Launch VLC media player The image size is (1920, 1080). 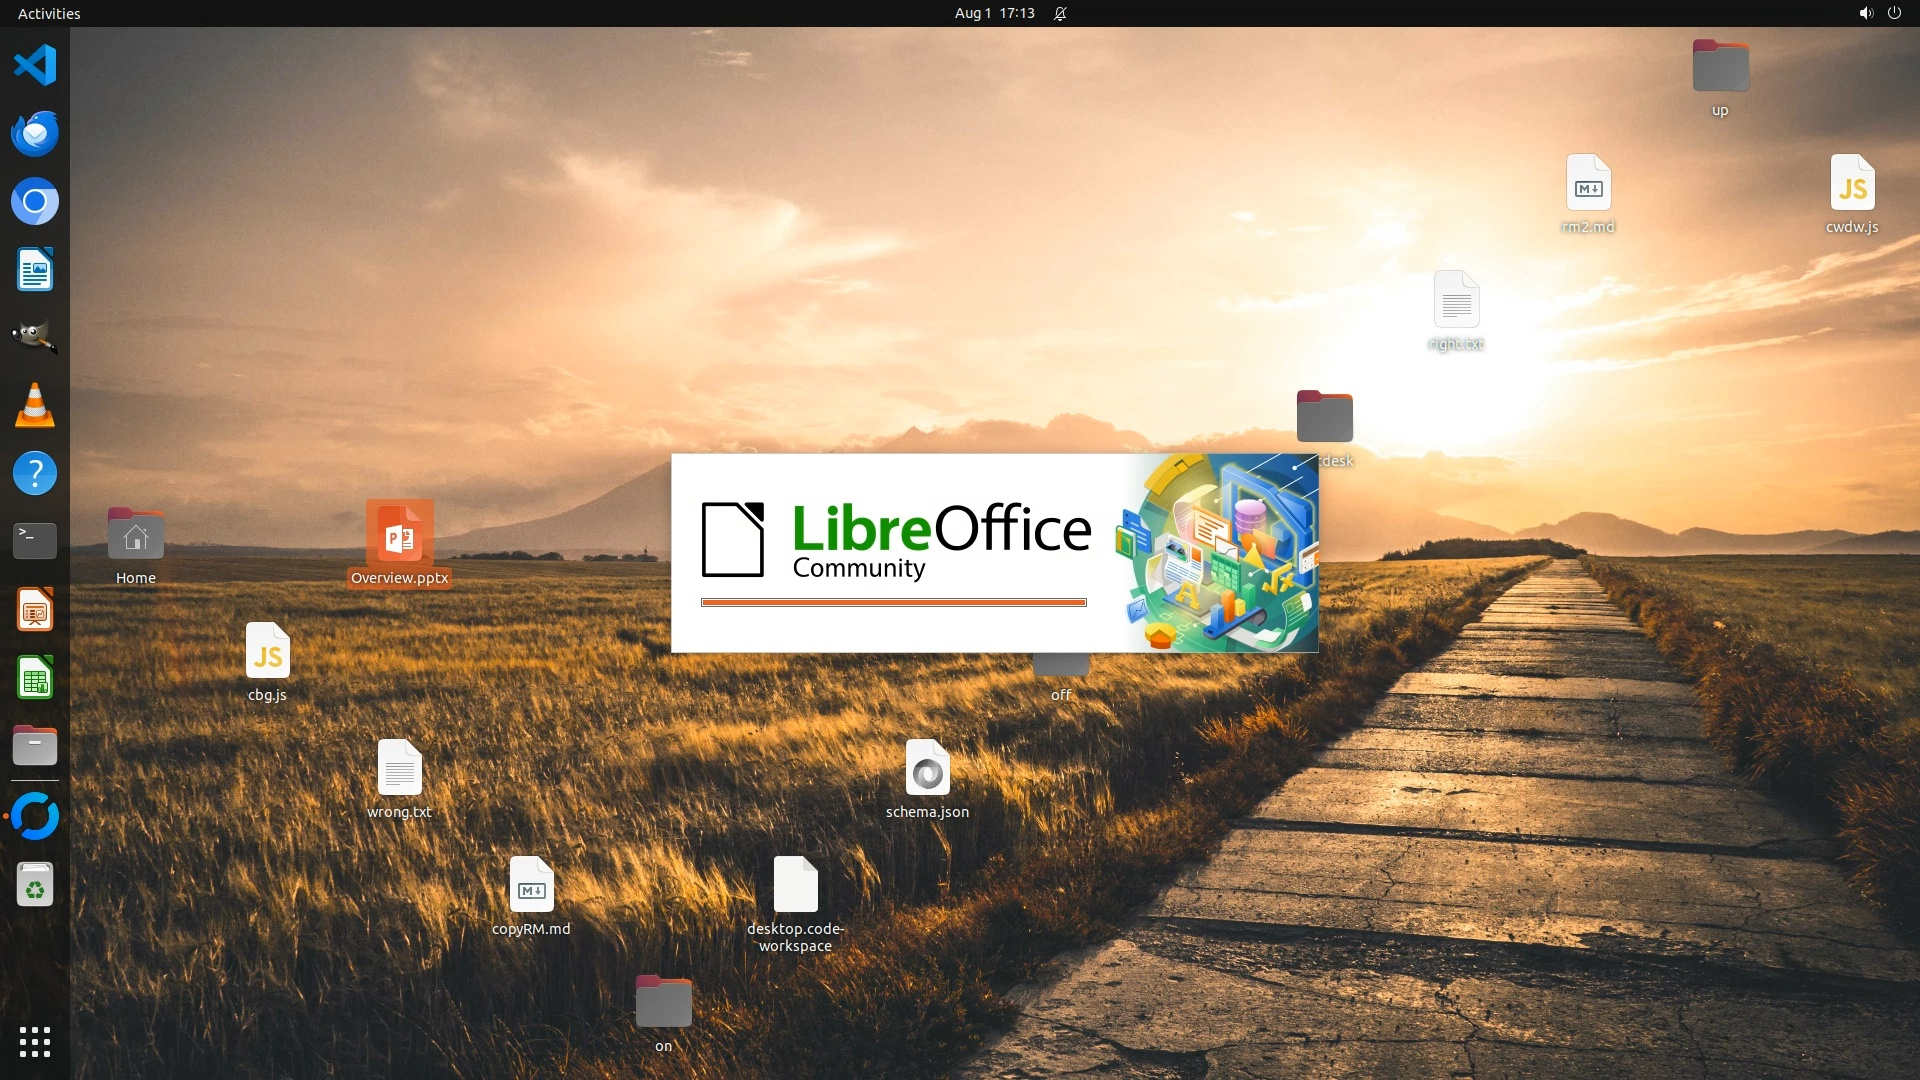(35, 406)
